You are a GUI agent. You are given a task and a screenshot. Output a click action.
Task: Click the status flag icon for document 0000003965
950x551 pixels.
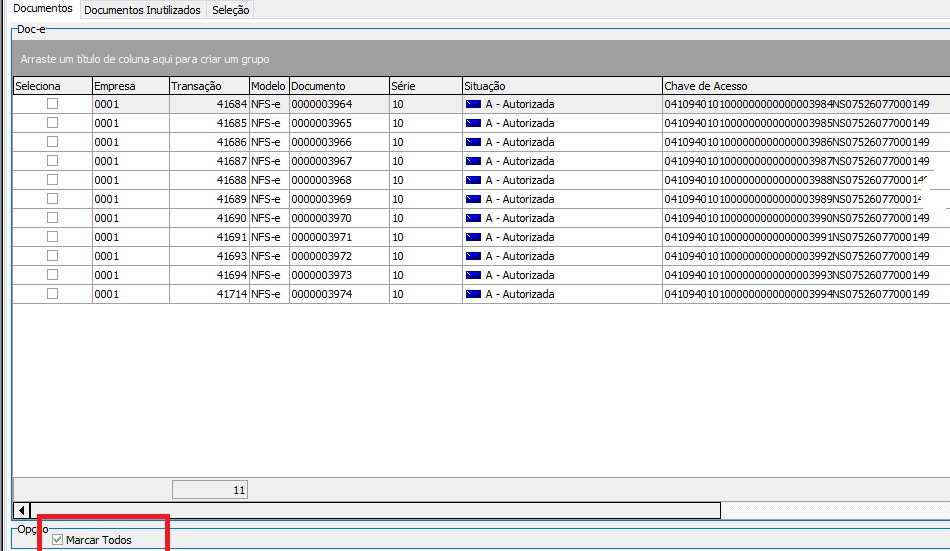pos(473,123)
